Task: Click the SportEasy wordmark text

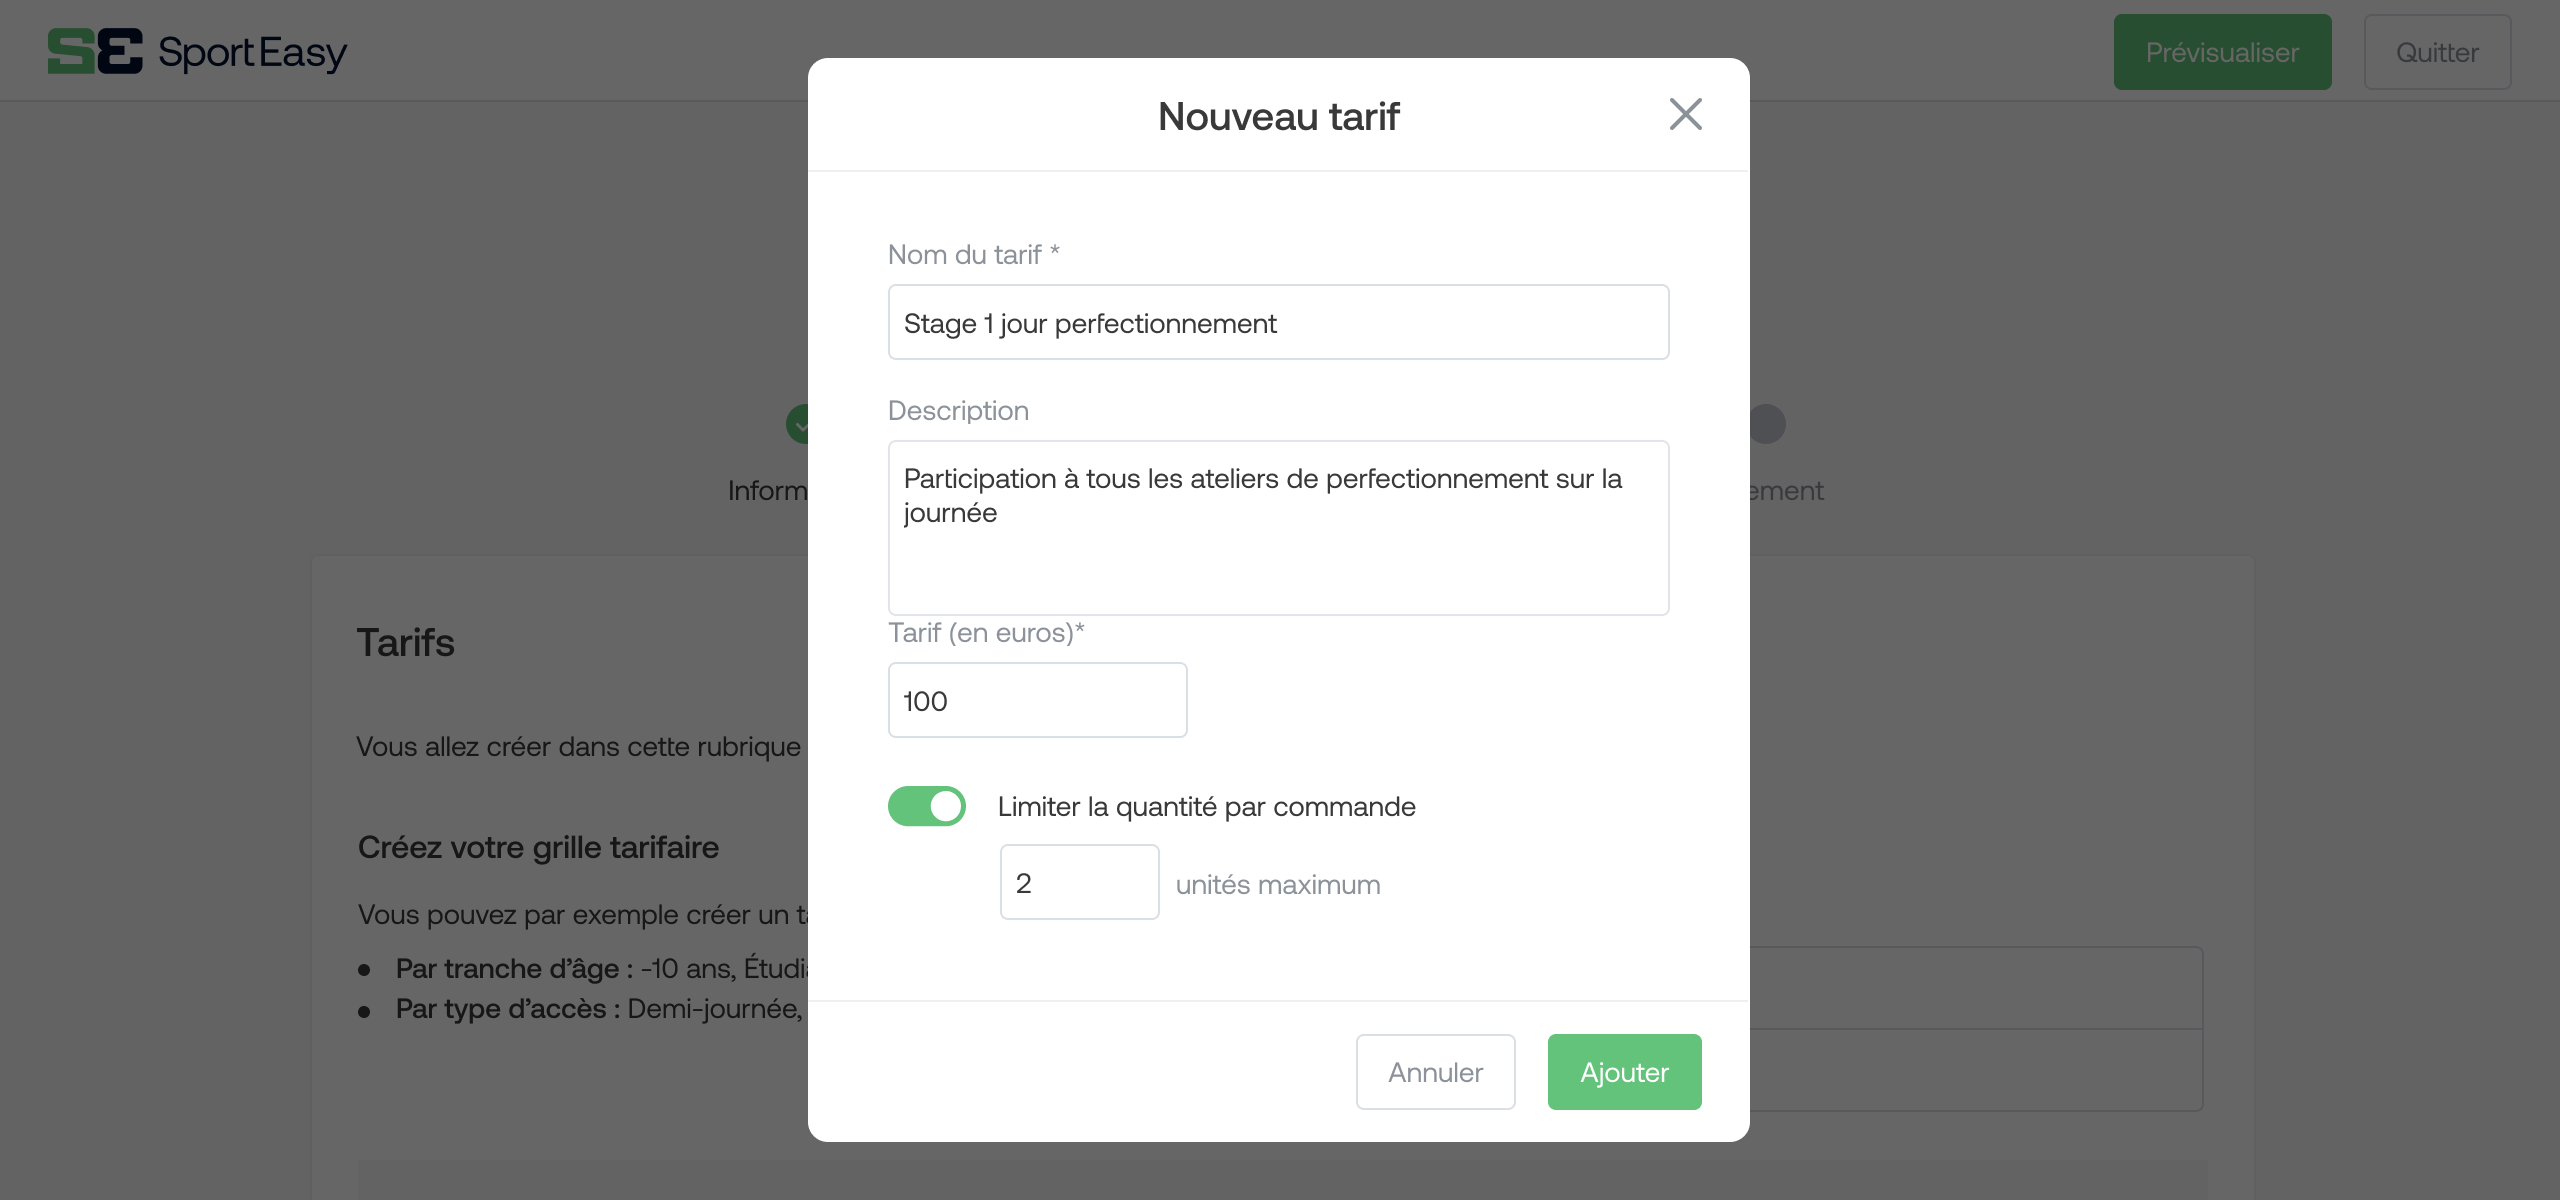Action: [x=252, y=52]
